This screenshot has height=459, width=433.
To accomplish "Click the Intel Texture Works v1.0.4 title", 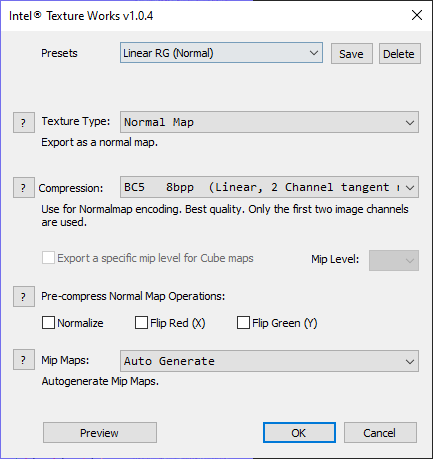I will coord(81,16).
